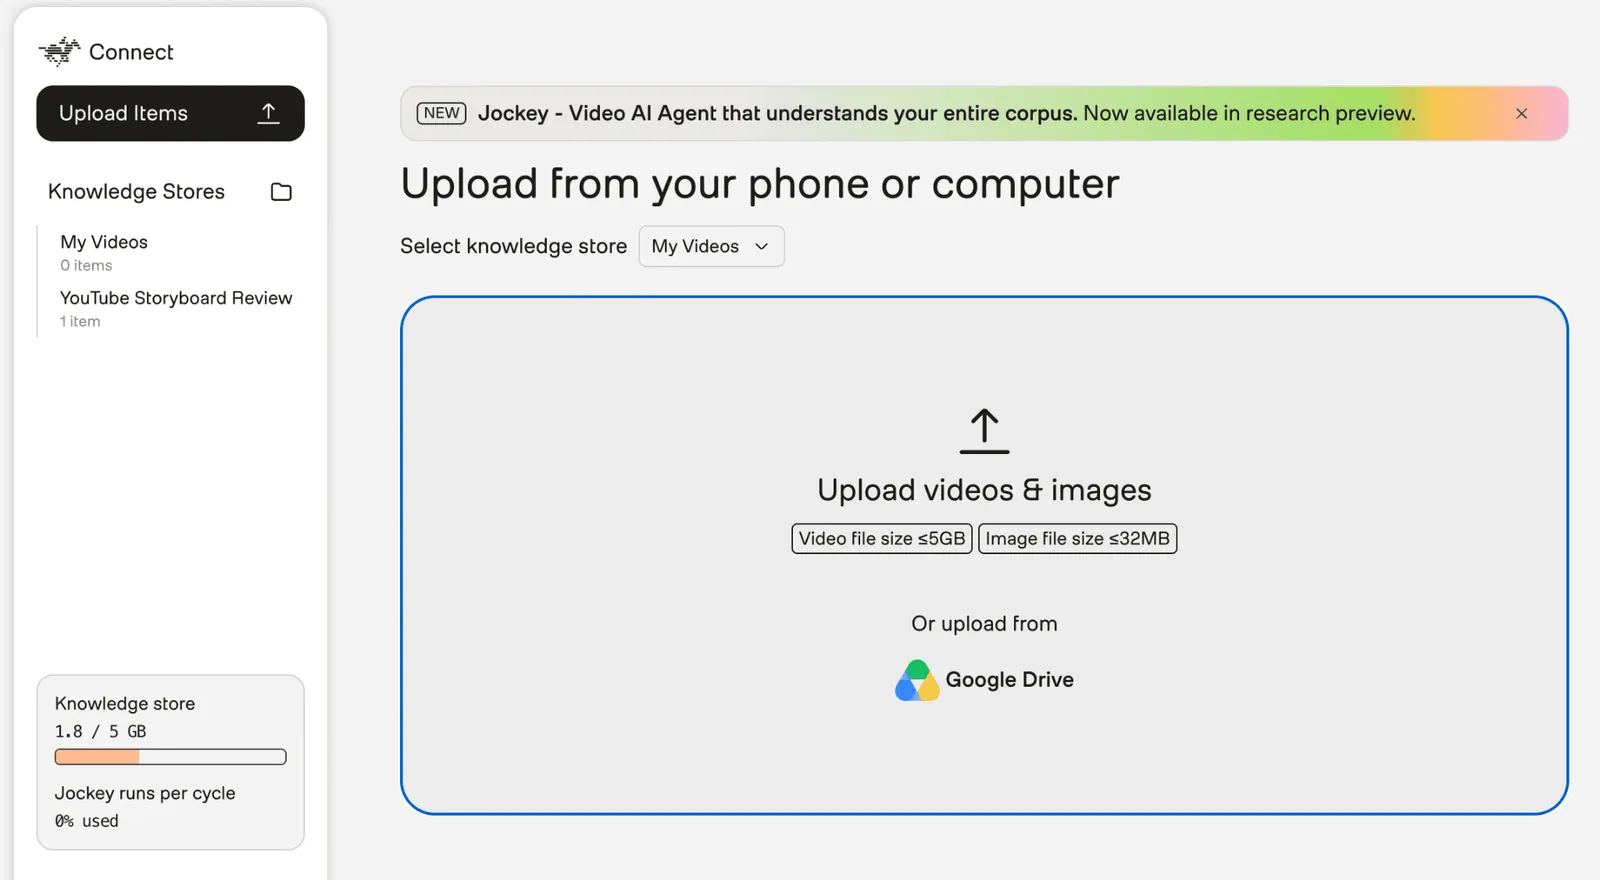Click the Or upload from label

(x=984, y=624)
